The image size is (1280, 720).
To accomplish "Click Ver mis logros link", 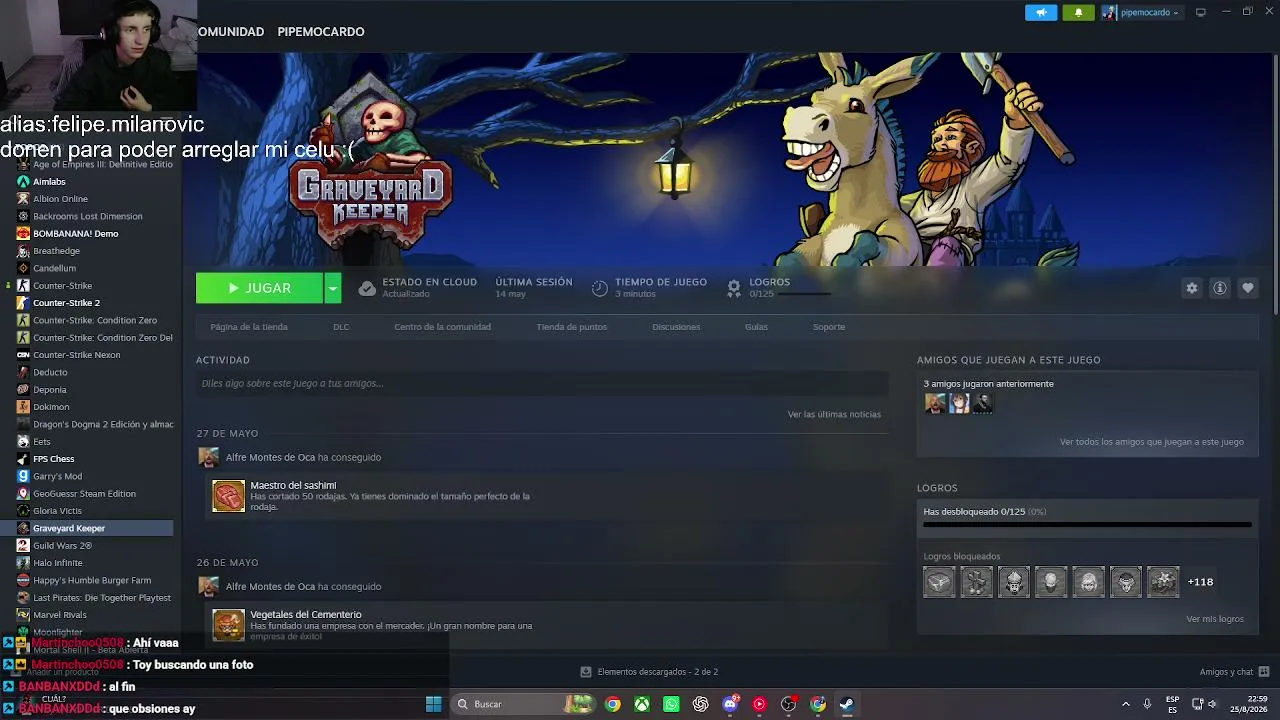I will tap(1215, 619).
